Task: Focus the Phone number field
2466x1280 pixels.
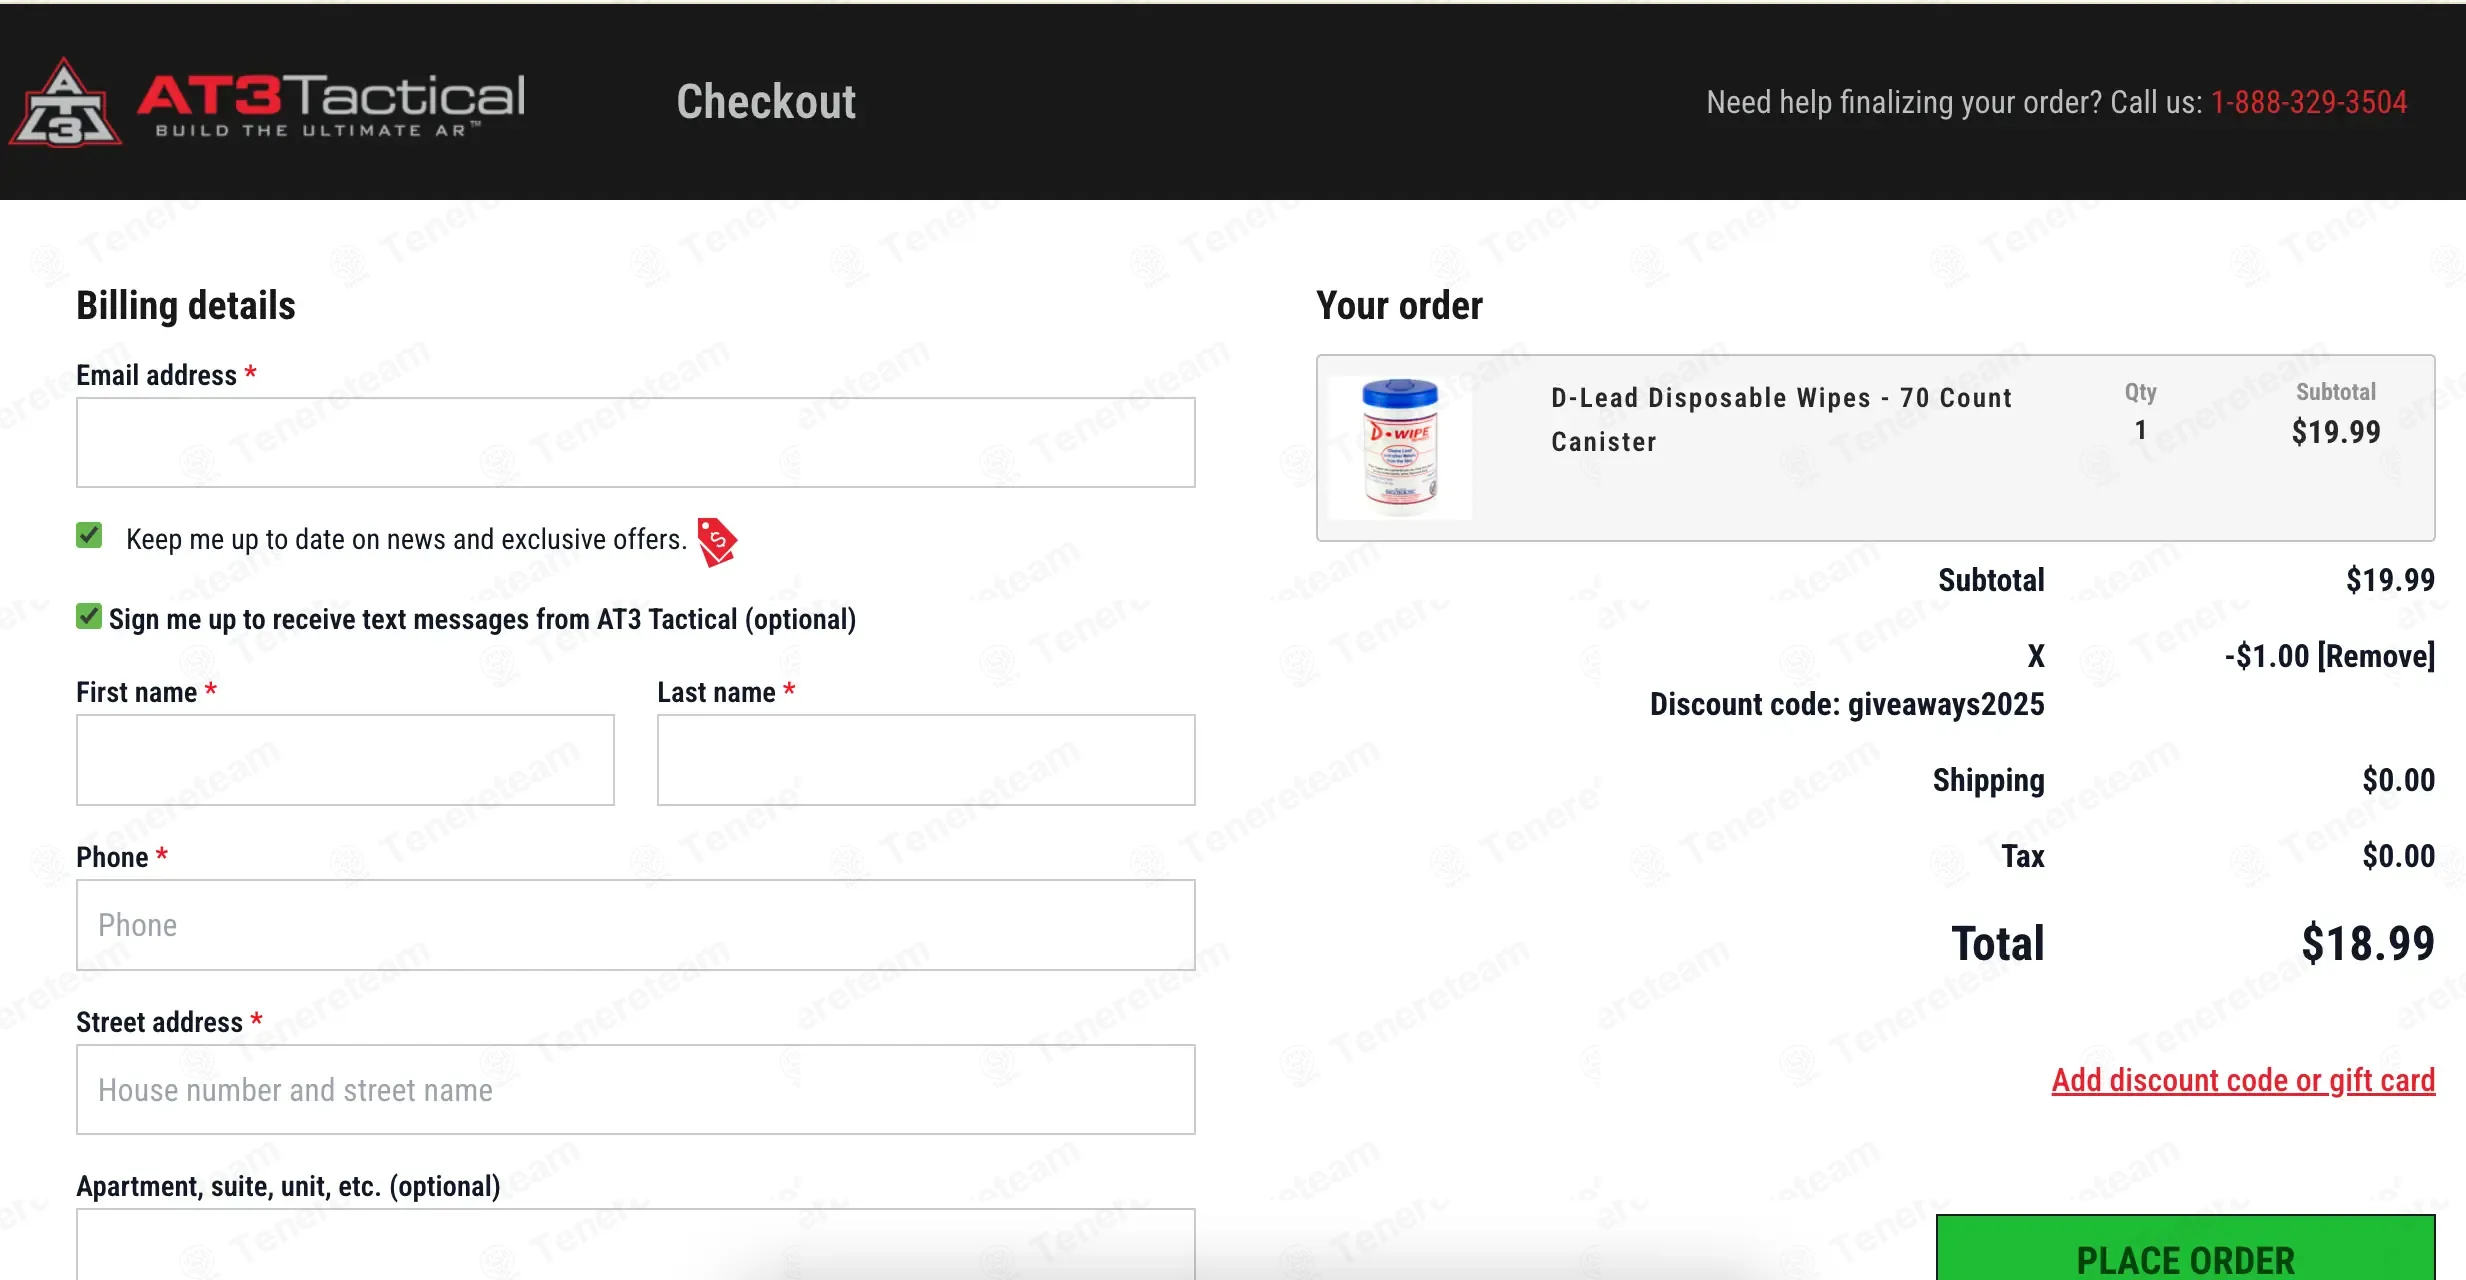Action: coord(635,925)
